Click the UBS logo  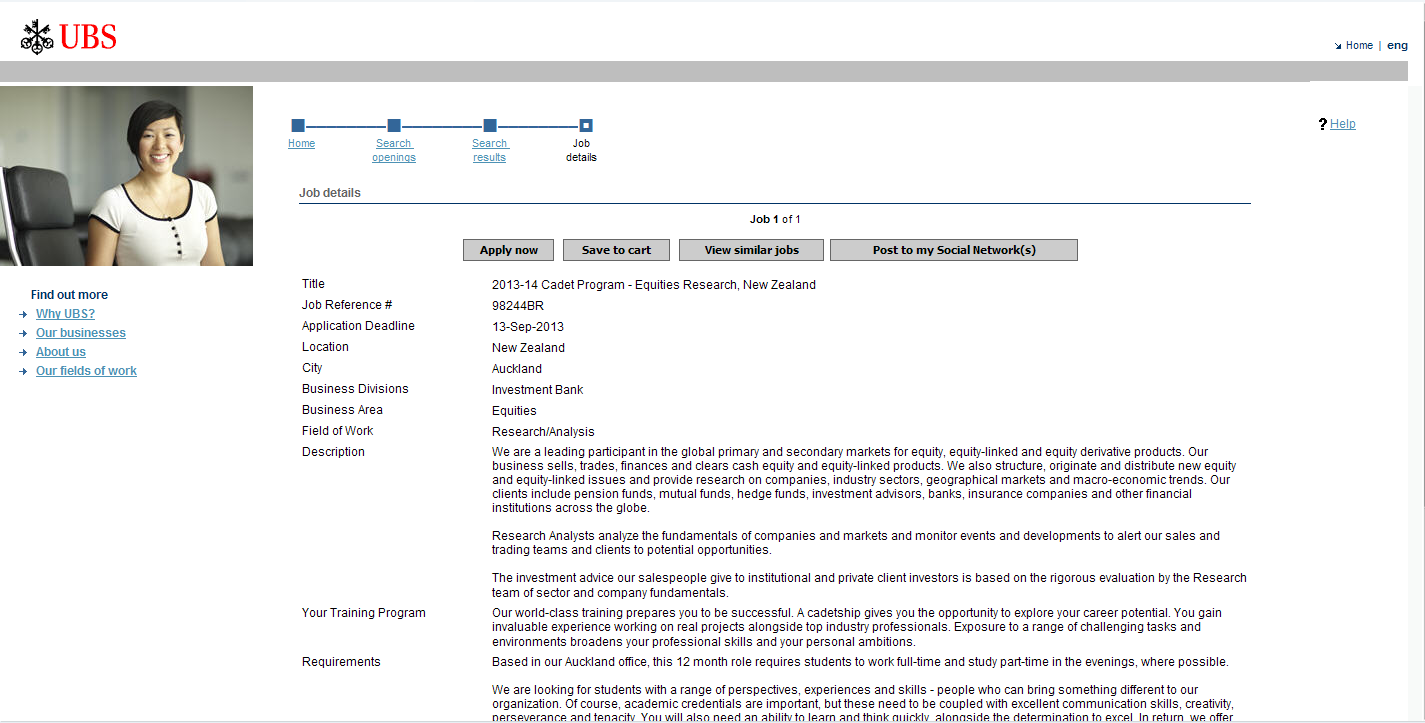click(x=69, y=37)
